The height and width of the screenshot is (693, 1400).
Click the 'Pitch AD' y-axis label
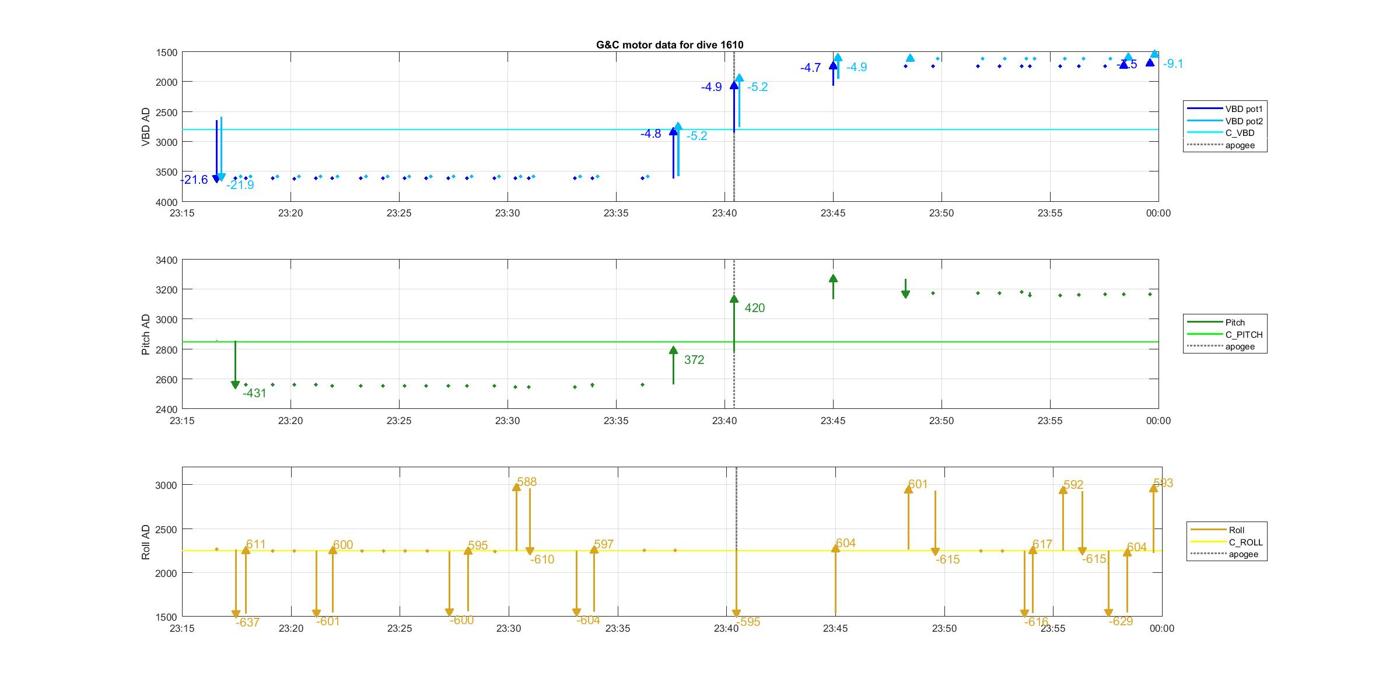click(x=146, y=335)
